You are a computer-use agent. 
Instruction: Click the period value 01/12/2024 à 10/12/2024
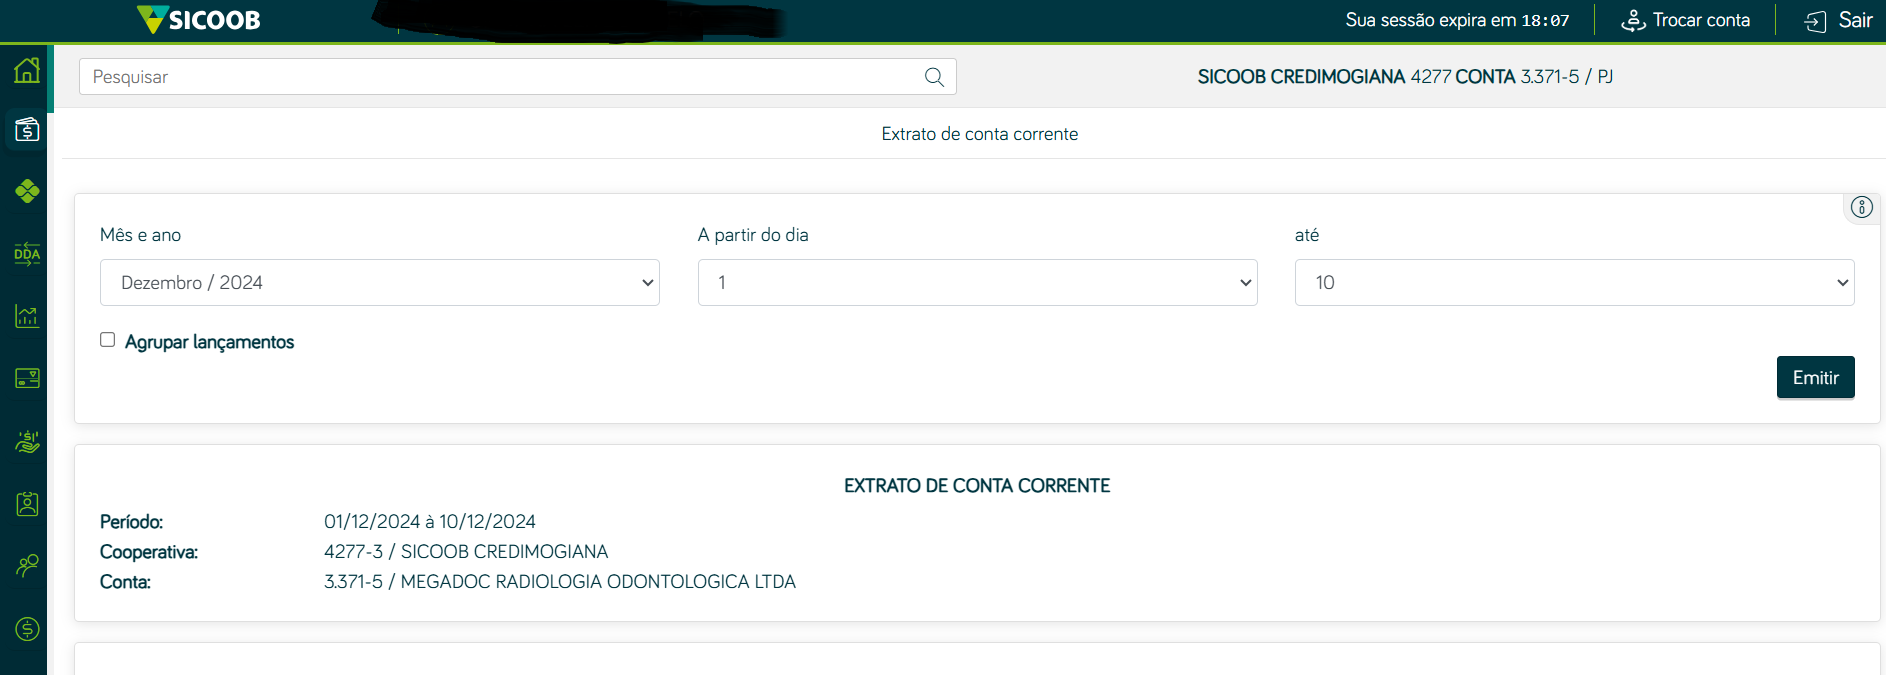(430, 522)
